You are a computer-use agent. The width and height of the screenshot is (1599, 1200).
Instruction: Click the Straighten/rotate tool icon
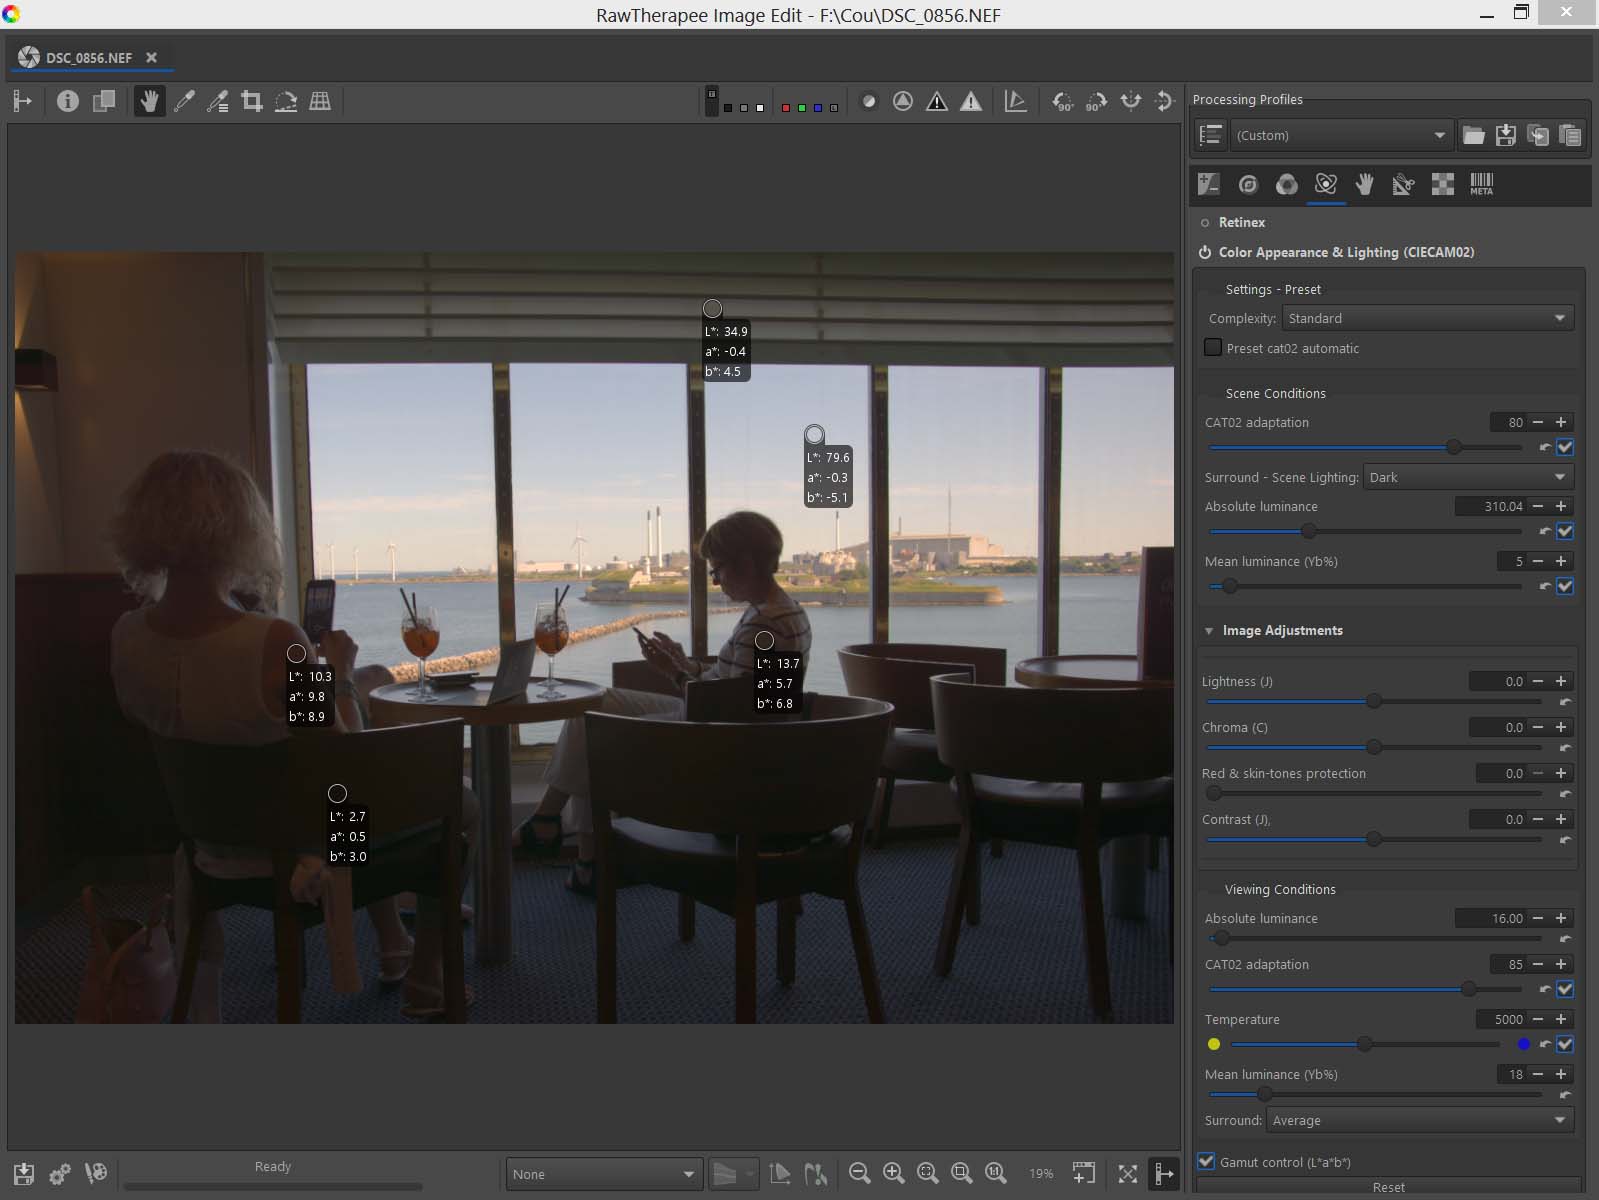(286, 101)
